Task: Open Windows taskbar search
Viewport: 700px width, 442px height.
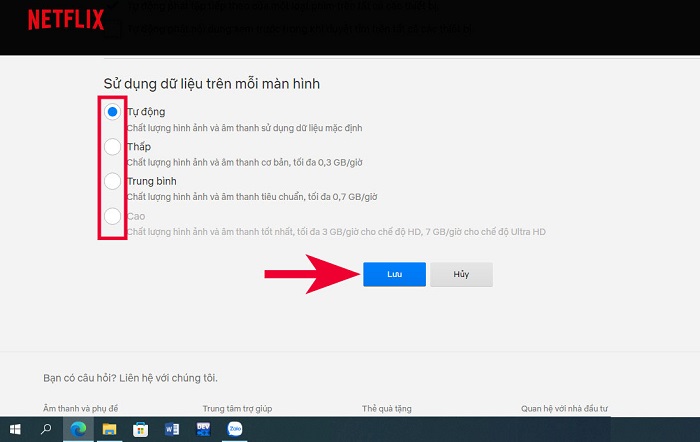Action: tap(46, 429)
